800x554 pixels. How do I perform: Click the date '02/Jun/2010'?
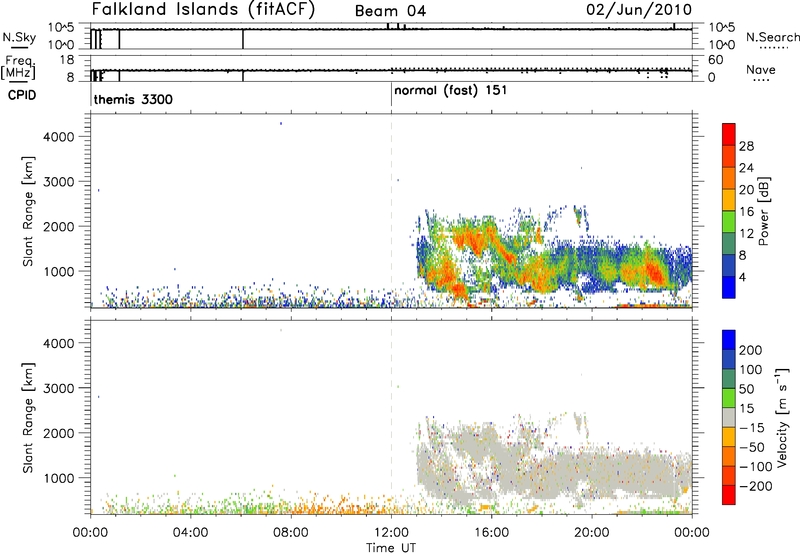[639, 10]
